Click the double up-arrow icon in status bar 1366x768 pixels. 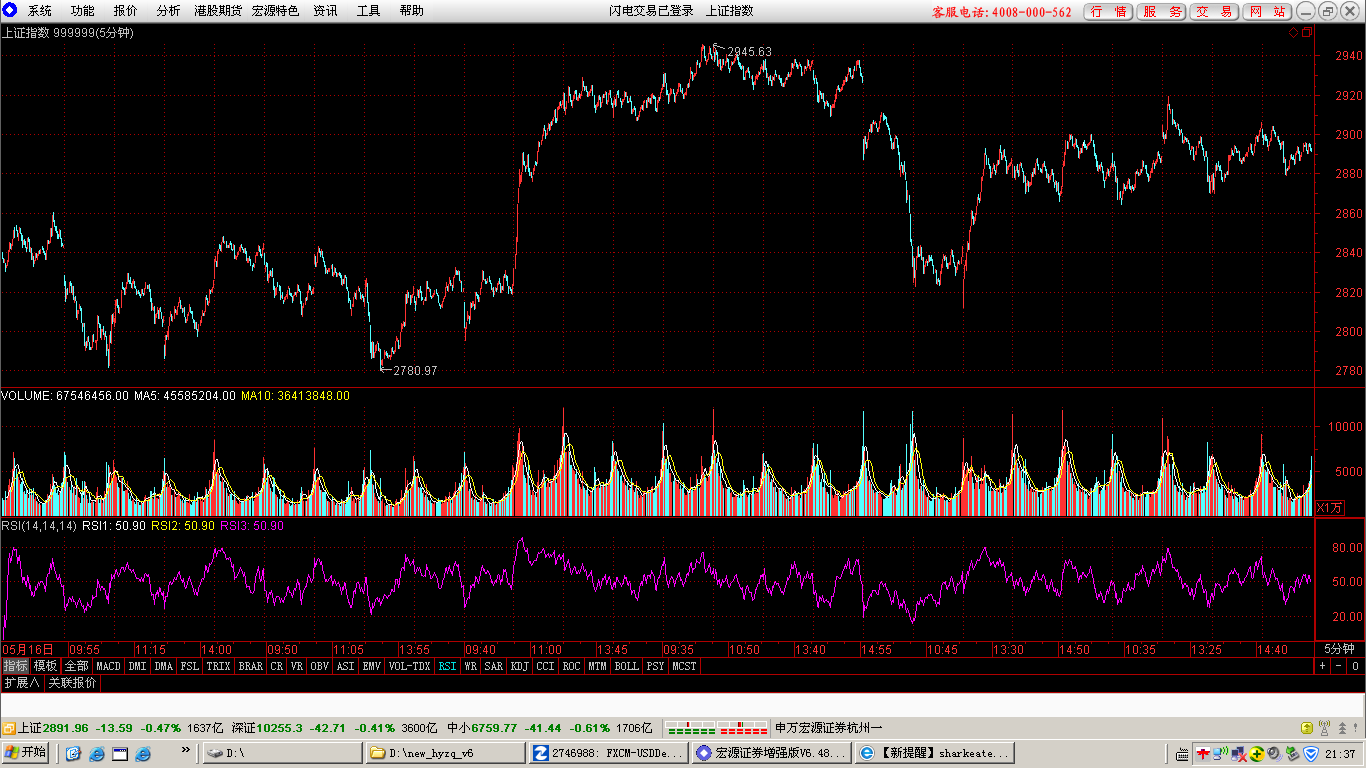[1342, 728]
